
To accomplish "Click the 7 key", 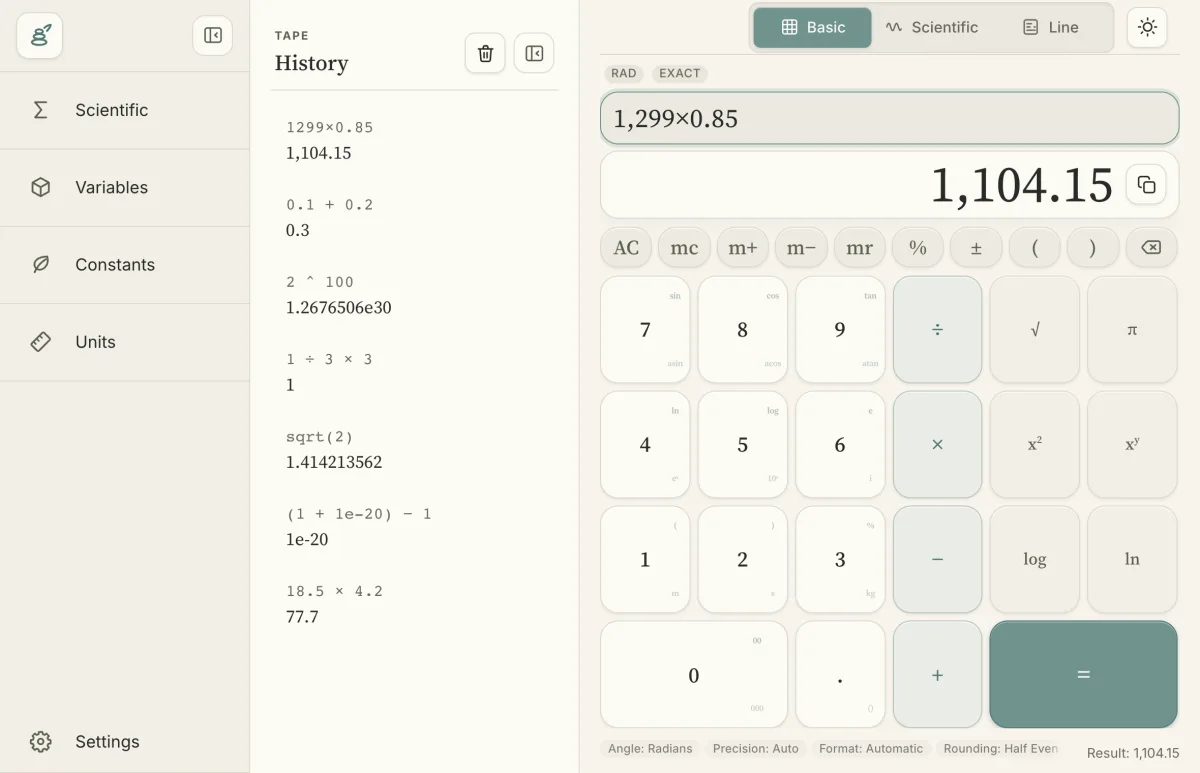I will [645, 329].
